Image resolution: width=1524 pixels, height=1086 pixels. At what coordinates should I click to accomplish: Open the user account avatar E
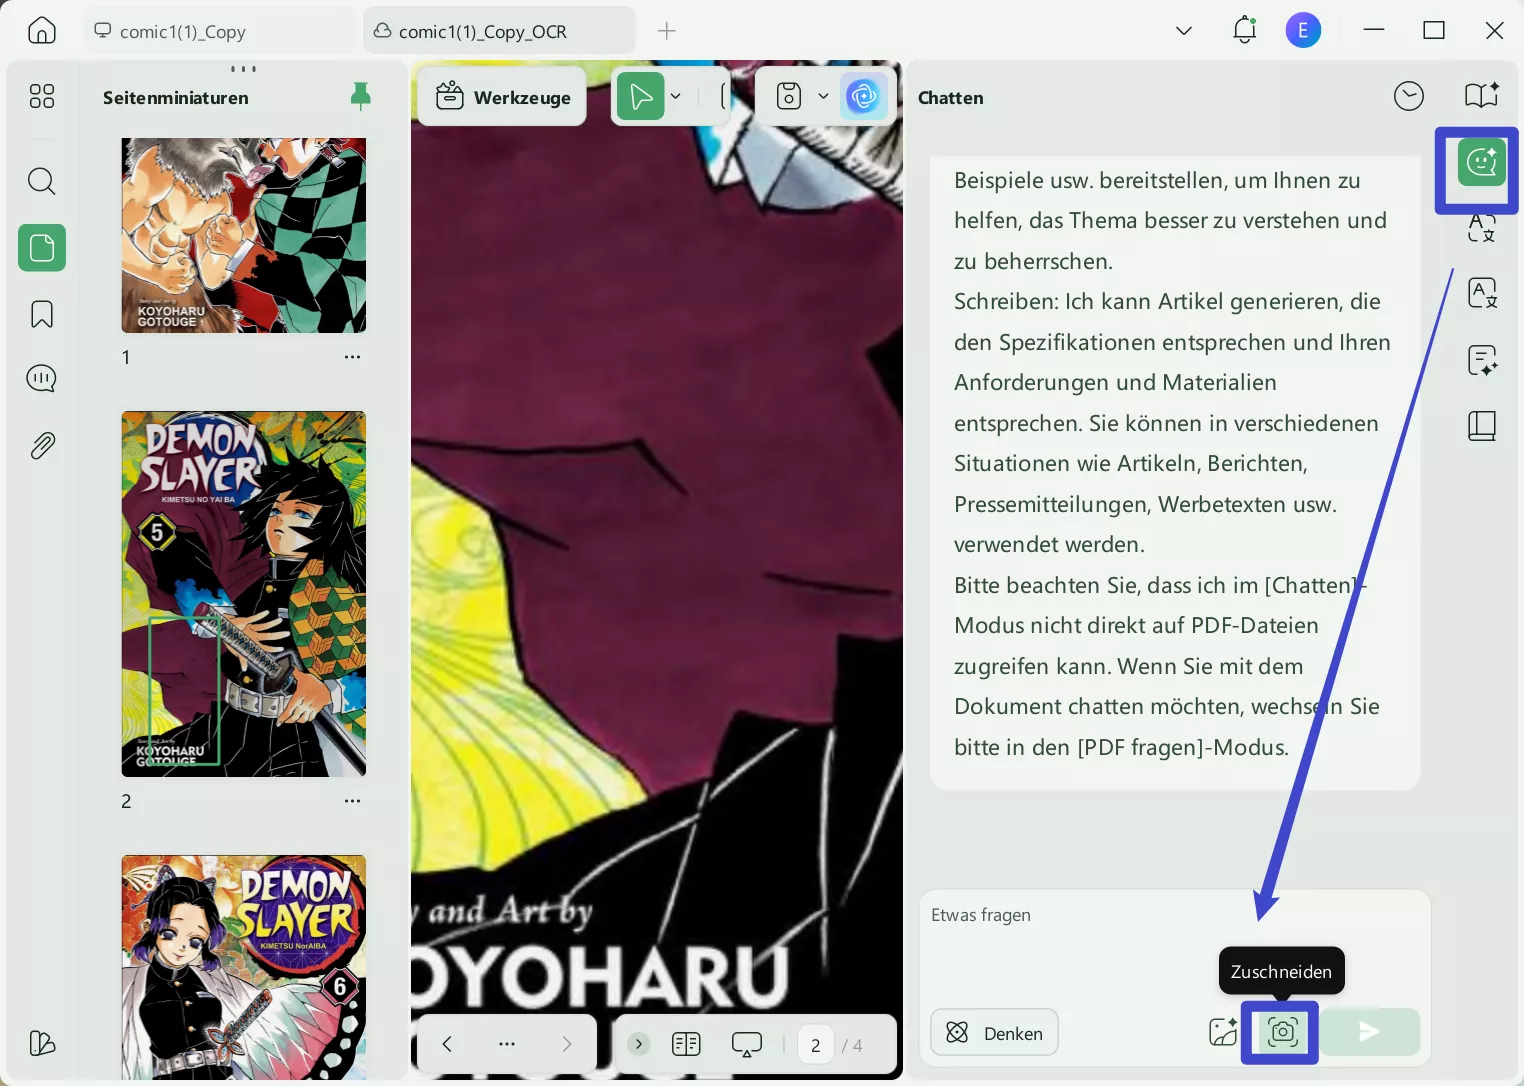pos(1303,31)
